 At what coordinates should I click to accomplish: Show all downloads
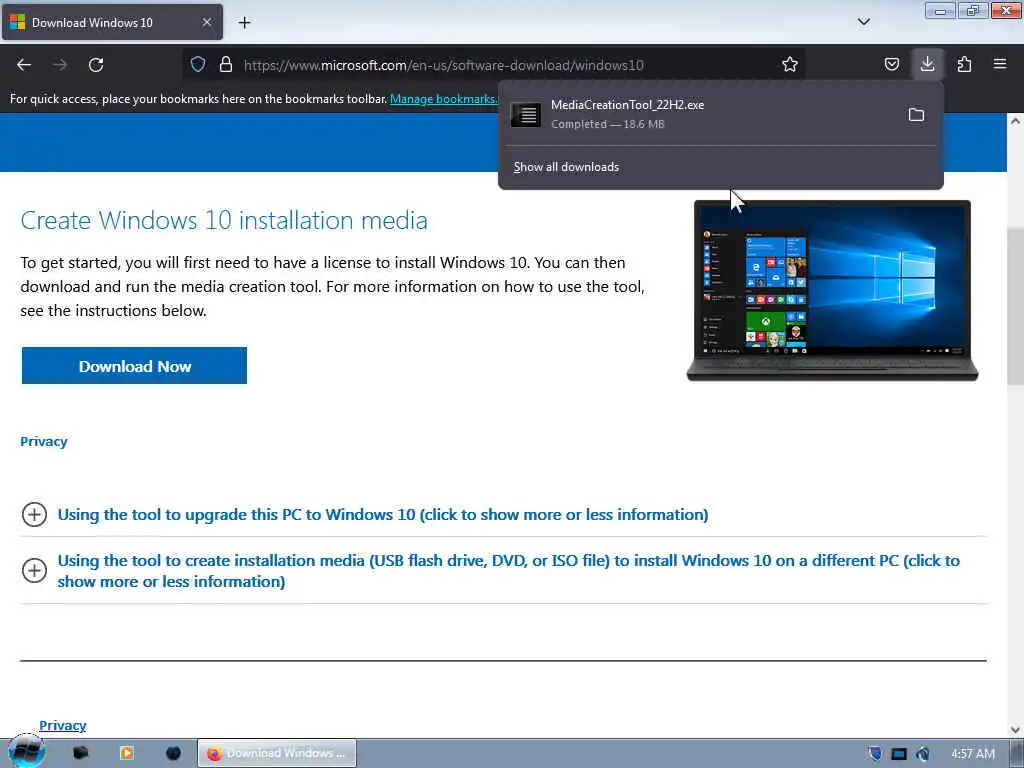(566, 167)
